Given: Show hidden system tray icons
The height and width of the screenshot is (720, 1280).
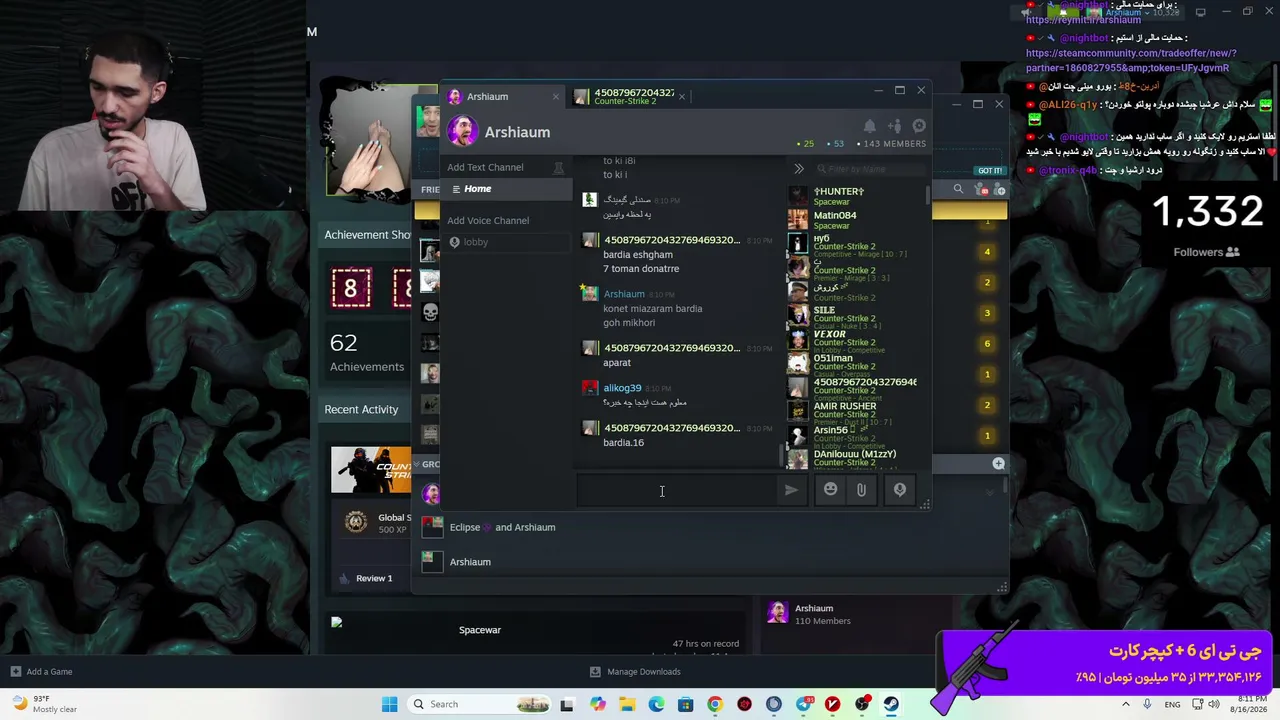Looking at the screenshot, I should pyautogui.click(x=1126, y=704).
